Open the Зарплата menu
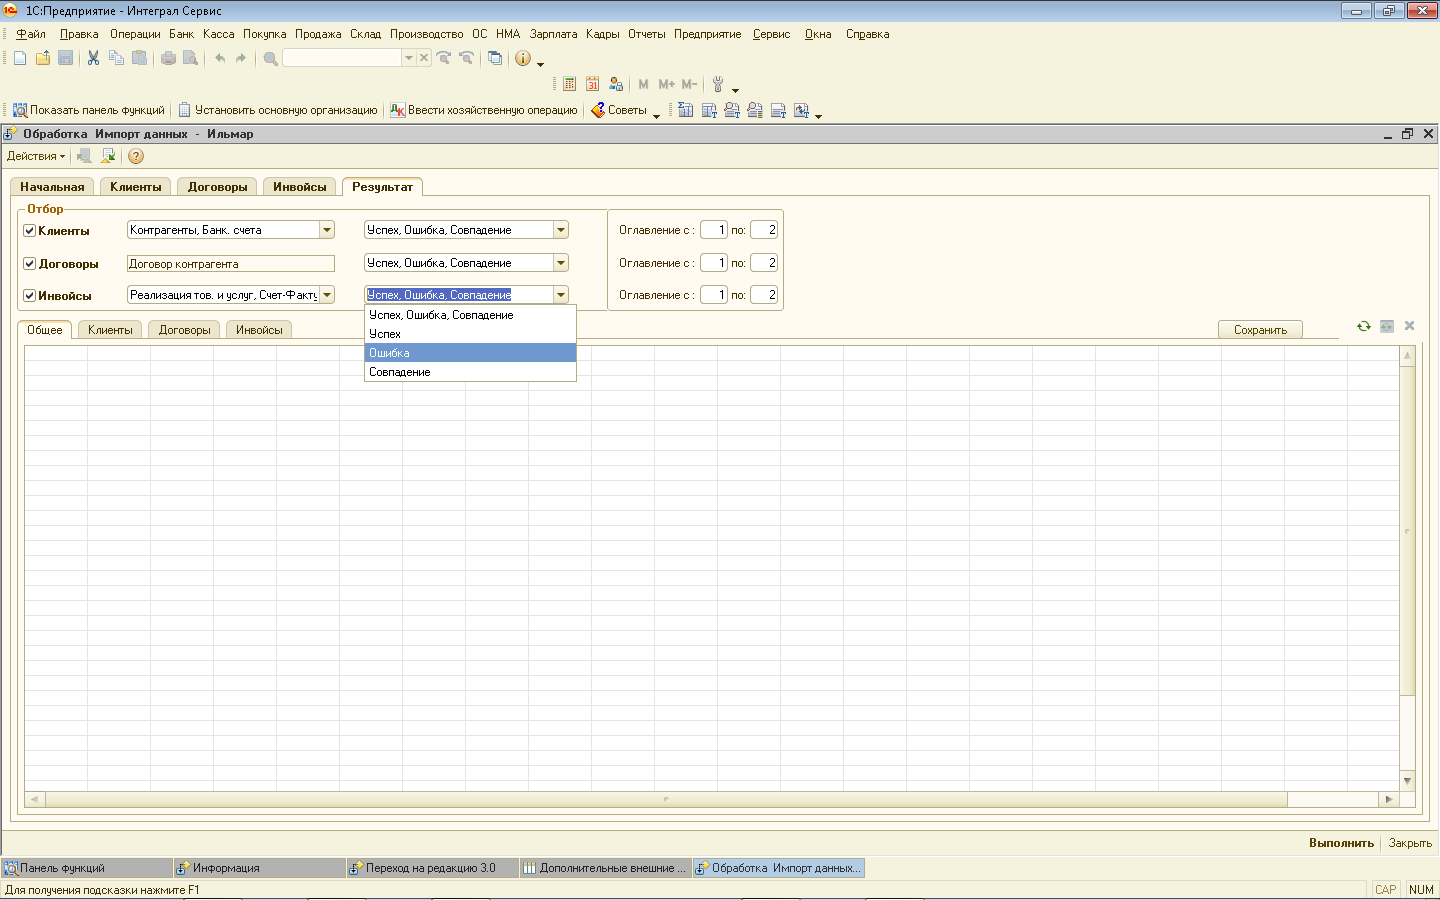This screenshot has width=1440, height=900. pyautogui.click(x=553, y=34)
